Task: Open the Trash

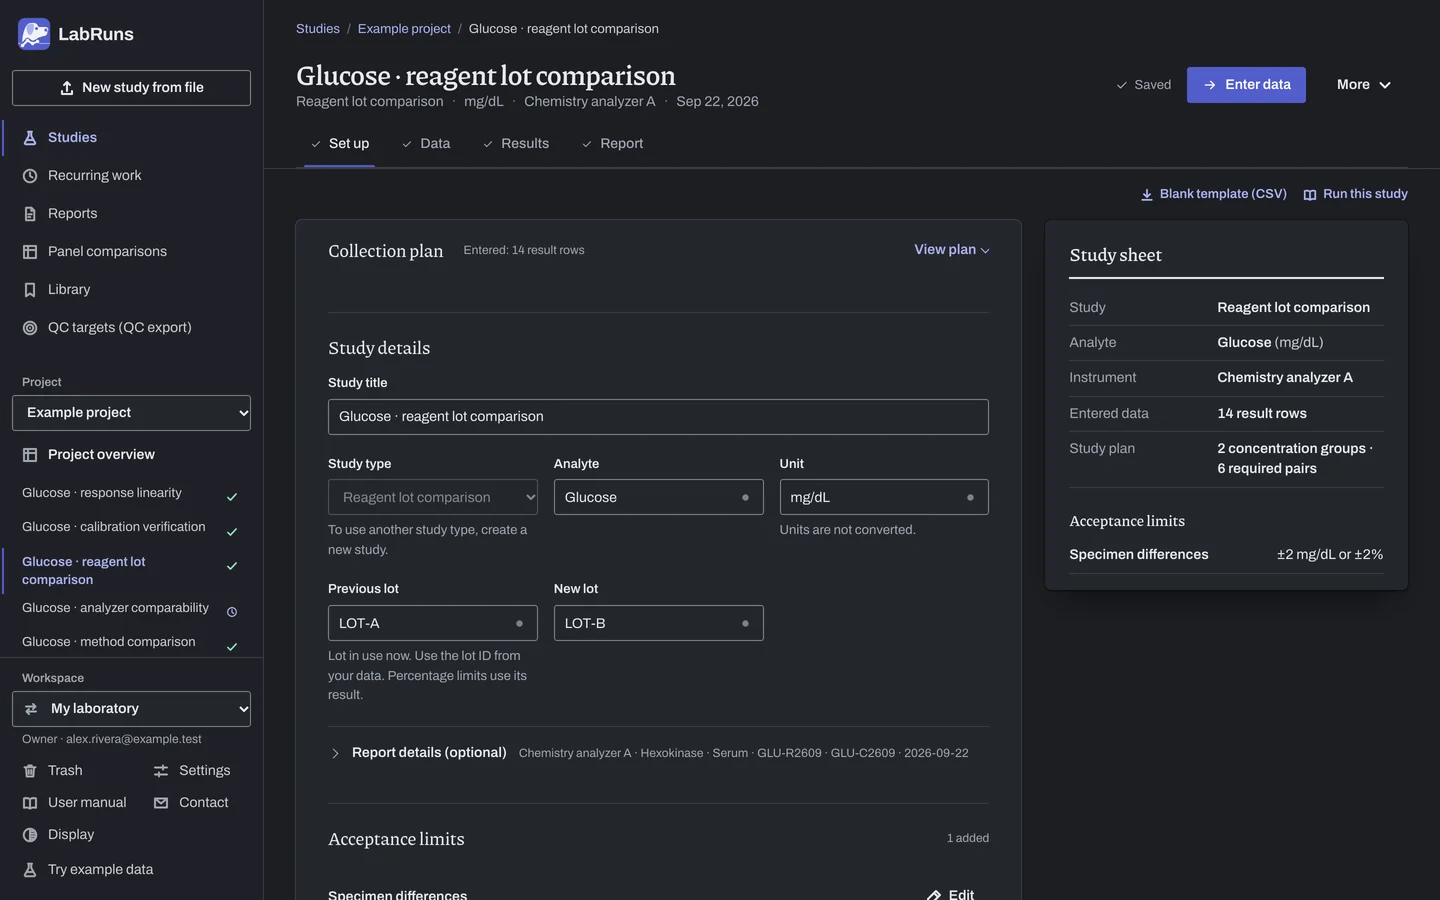Action: click(53, 771)
